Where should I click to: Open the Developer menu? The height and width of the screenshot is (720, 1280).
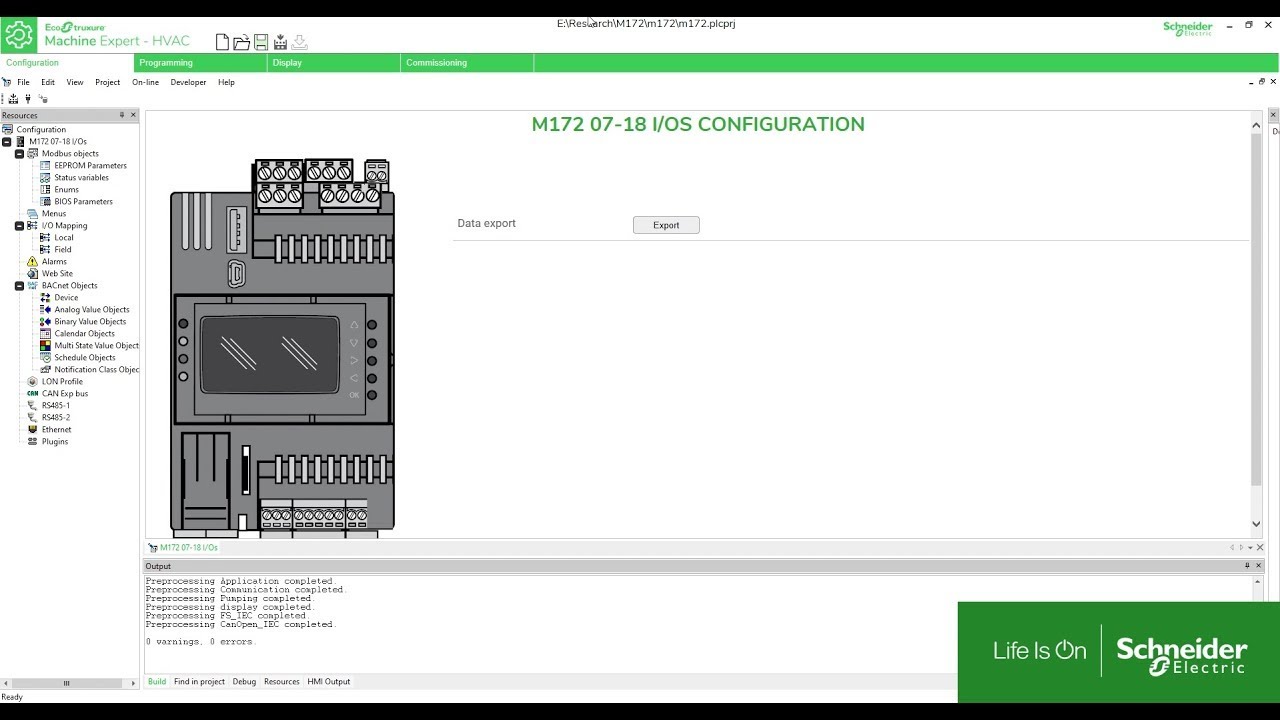coord(188,83)
